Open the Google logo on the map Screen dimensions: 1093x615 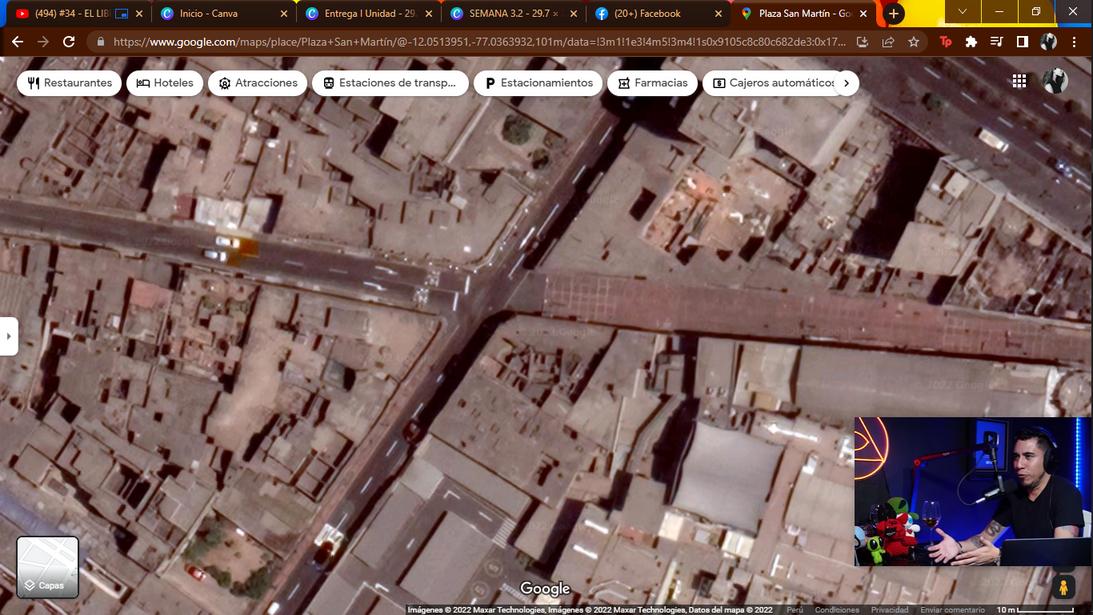[x=545, y=589]
